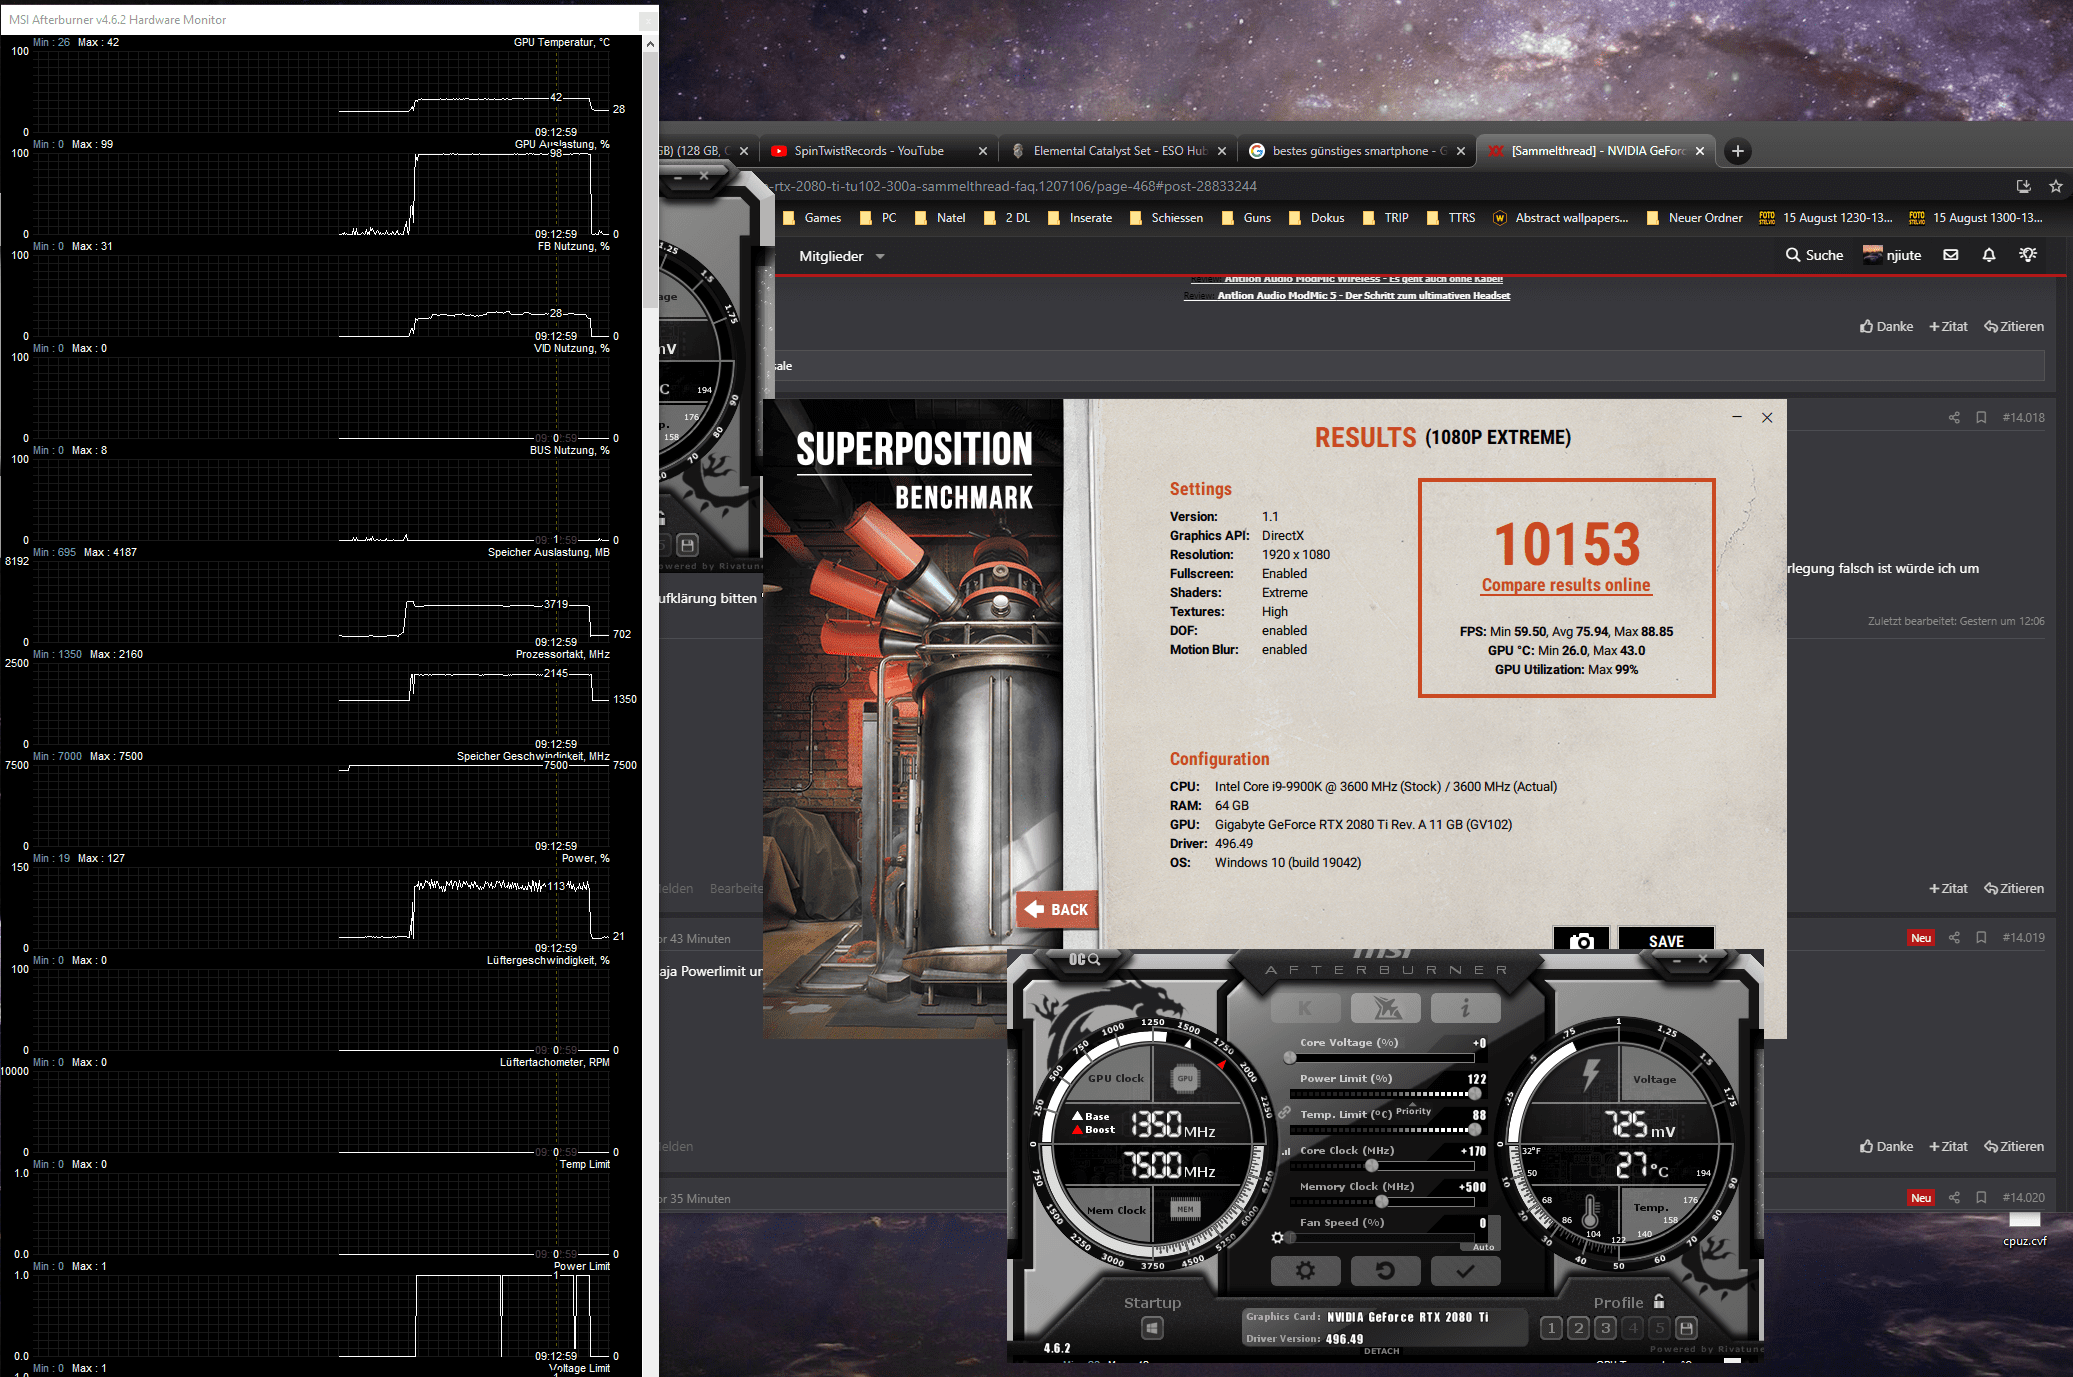Viewport: 2073px width, 1377px height.
Task: Open Compare results online link
Action: click(x=1566, y=585)
